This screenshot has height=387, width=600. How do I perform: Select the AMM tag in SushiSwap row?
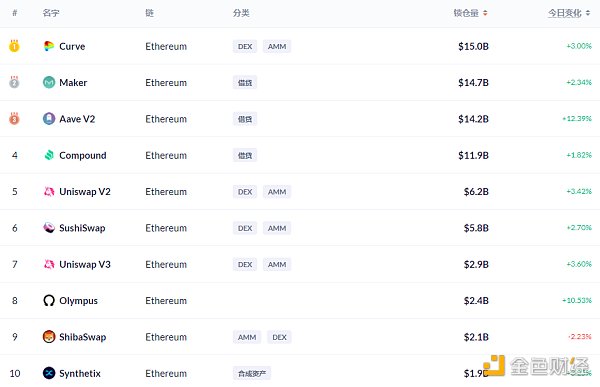[x=277, y=228]
